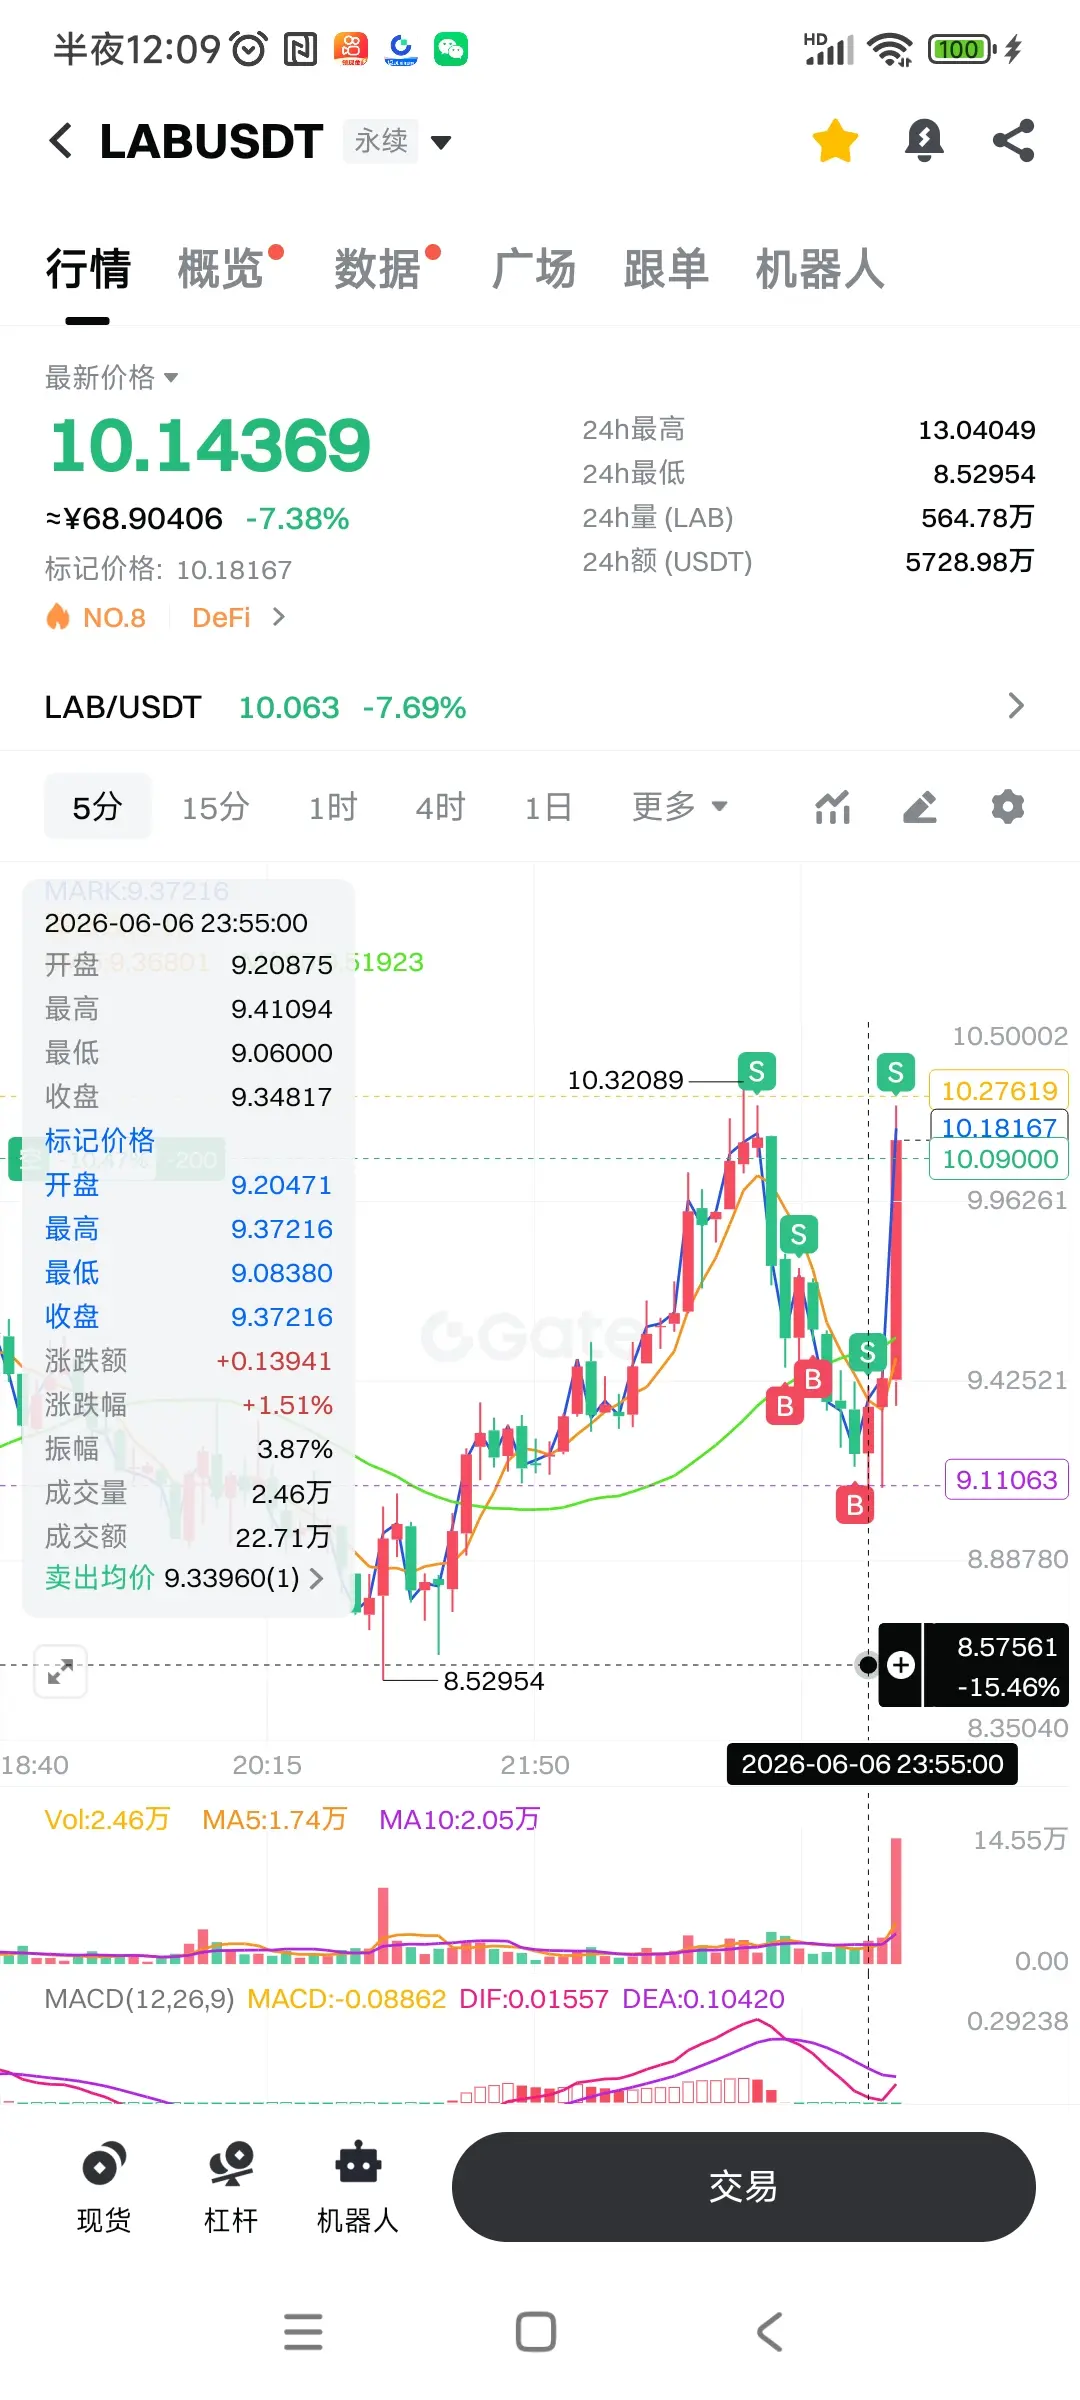Image resolution: width=1080 pixels, height=2400 pixels.
Task: Tap the Vol:2.46万 volume label
Action: 107,1819
